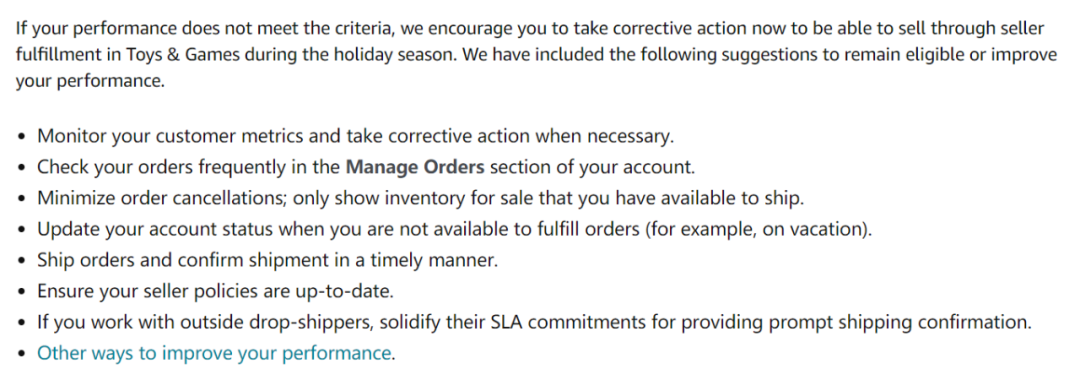The height and width of the screenshot is (380, 1080).
Task: Click the outside drop-shippers SLA commitments line
Action: (535, 322)
